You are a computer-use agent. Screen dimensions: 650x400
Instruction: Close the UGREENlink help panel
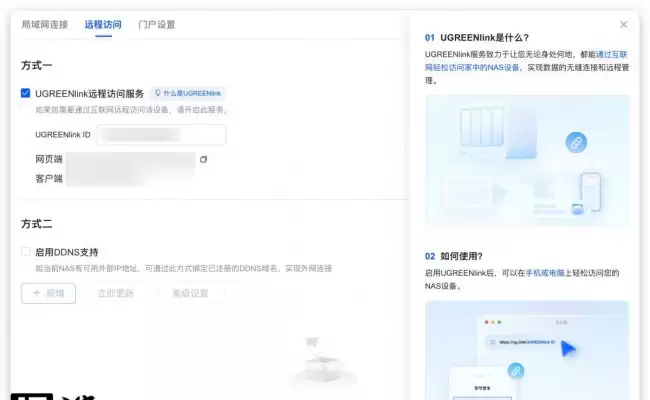623,24
